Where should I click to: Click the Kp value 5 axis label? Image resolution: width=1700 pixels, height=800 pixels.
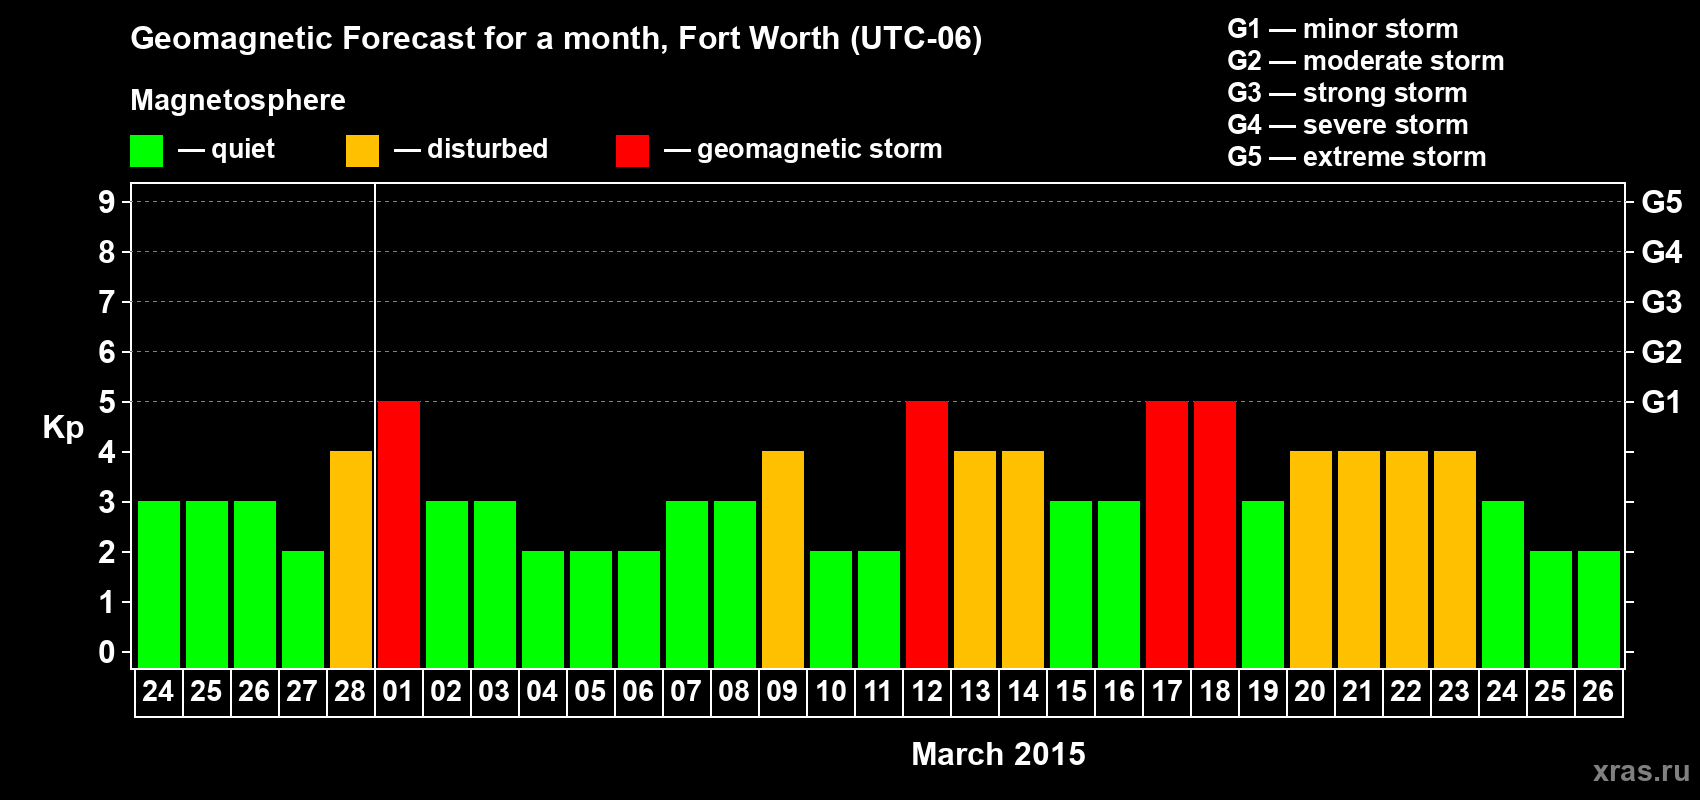[107, 402]
